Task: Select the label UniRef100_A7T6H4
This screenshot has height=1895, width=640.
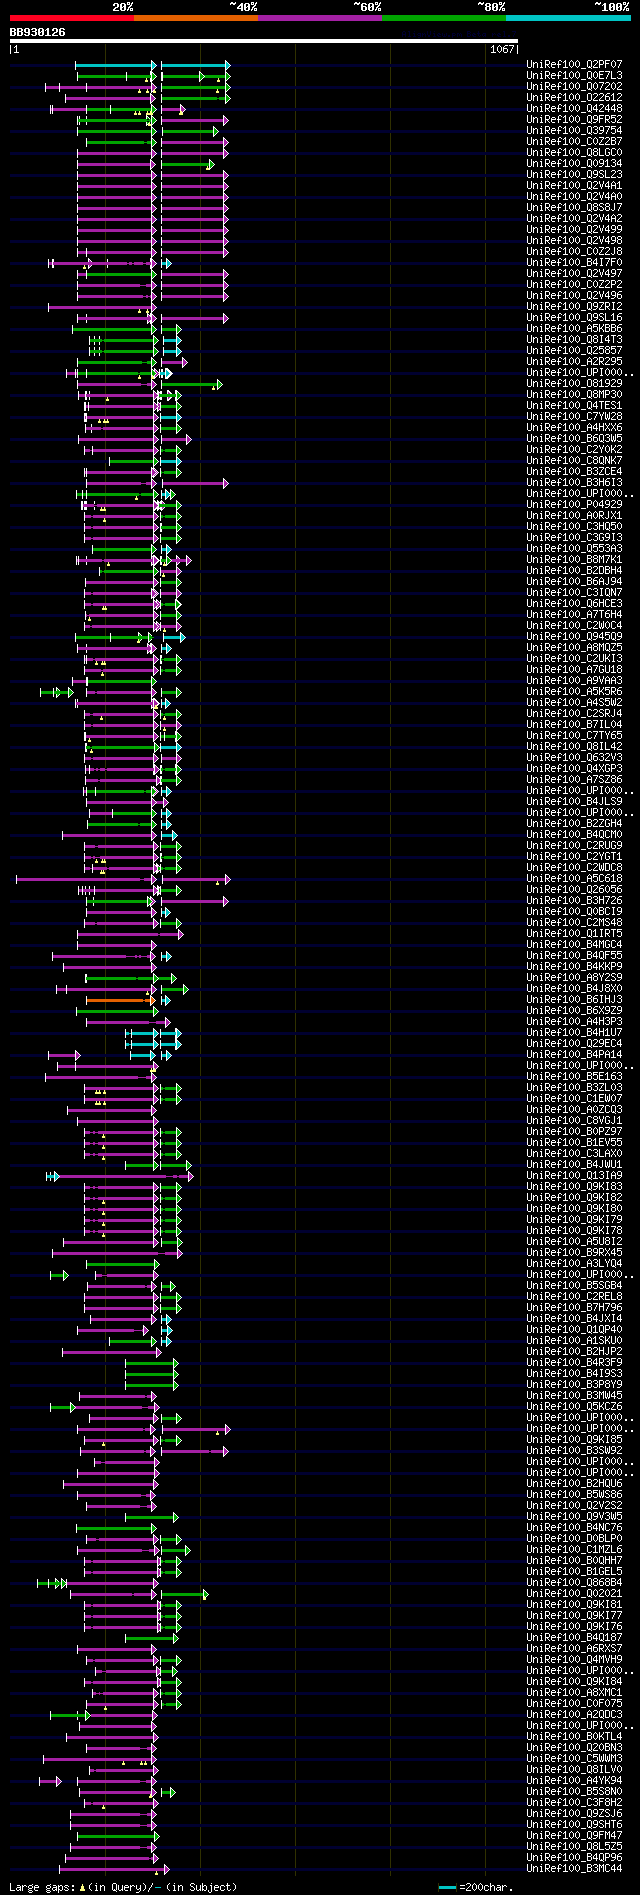Action: click(x=574, y=615)
